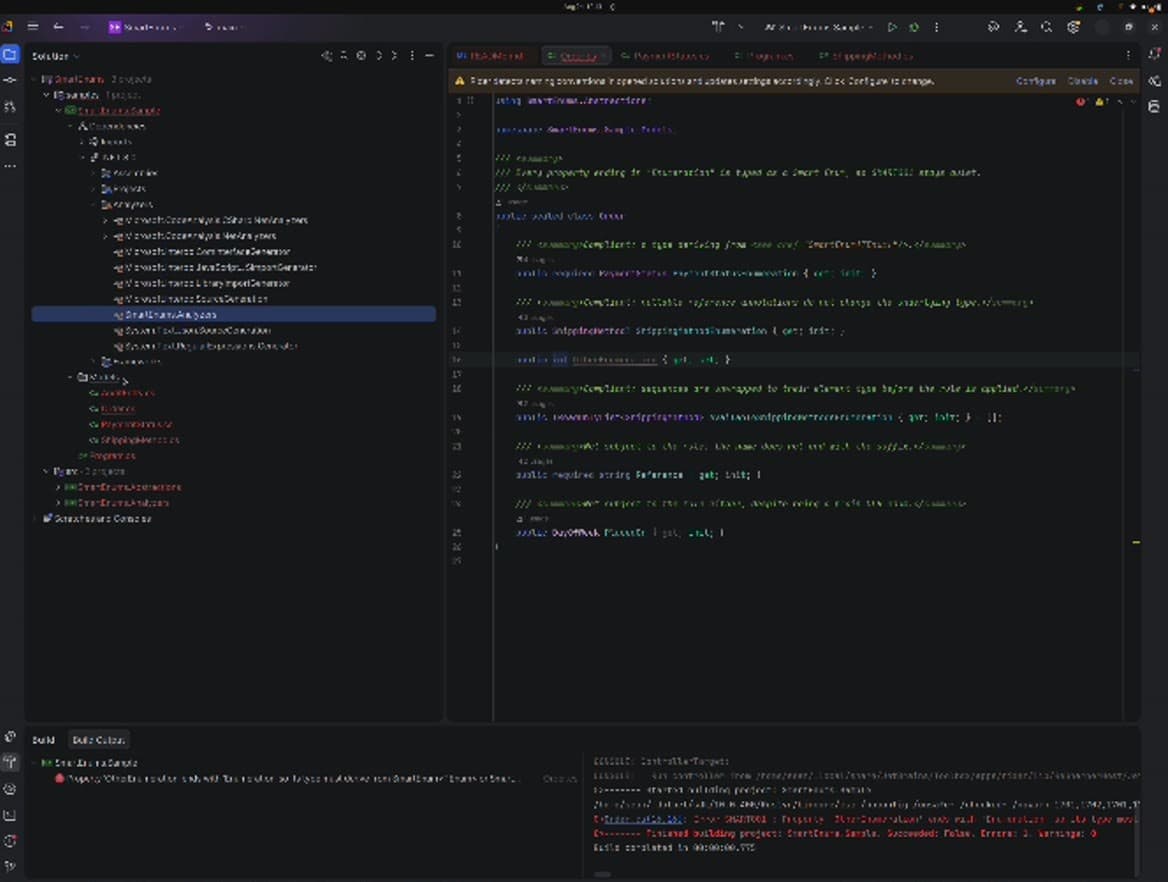Expand SmartEnums.Analyzers project under src
1168x882 pixels.
(x=58, y=503)
